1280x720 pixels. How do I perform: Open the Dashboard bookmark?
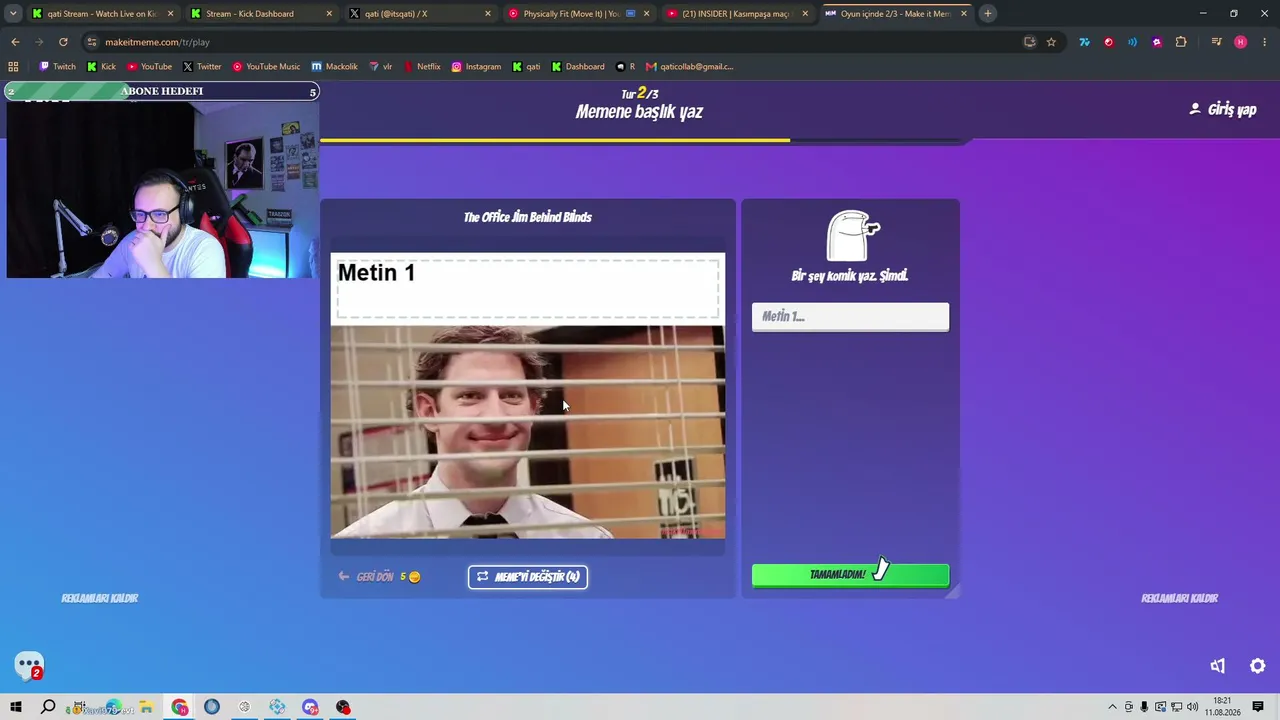578,67
